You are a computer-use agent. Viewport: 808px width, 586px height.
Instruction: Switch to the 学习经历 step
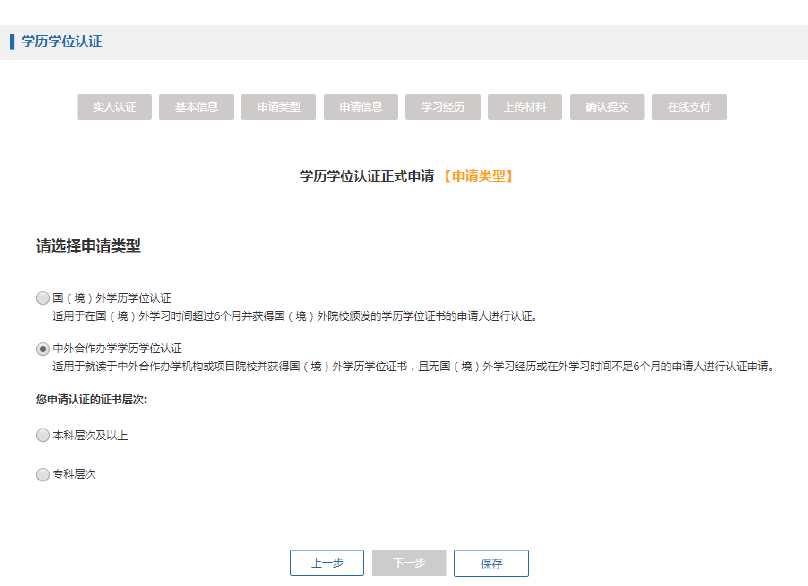pos(443,107)
